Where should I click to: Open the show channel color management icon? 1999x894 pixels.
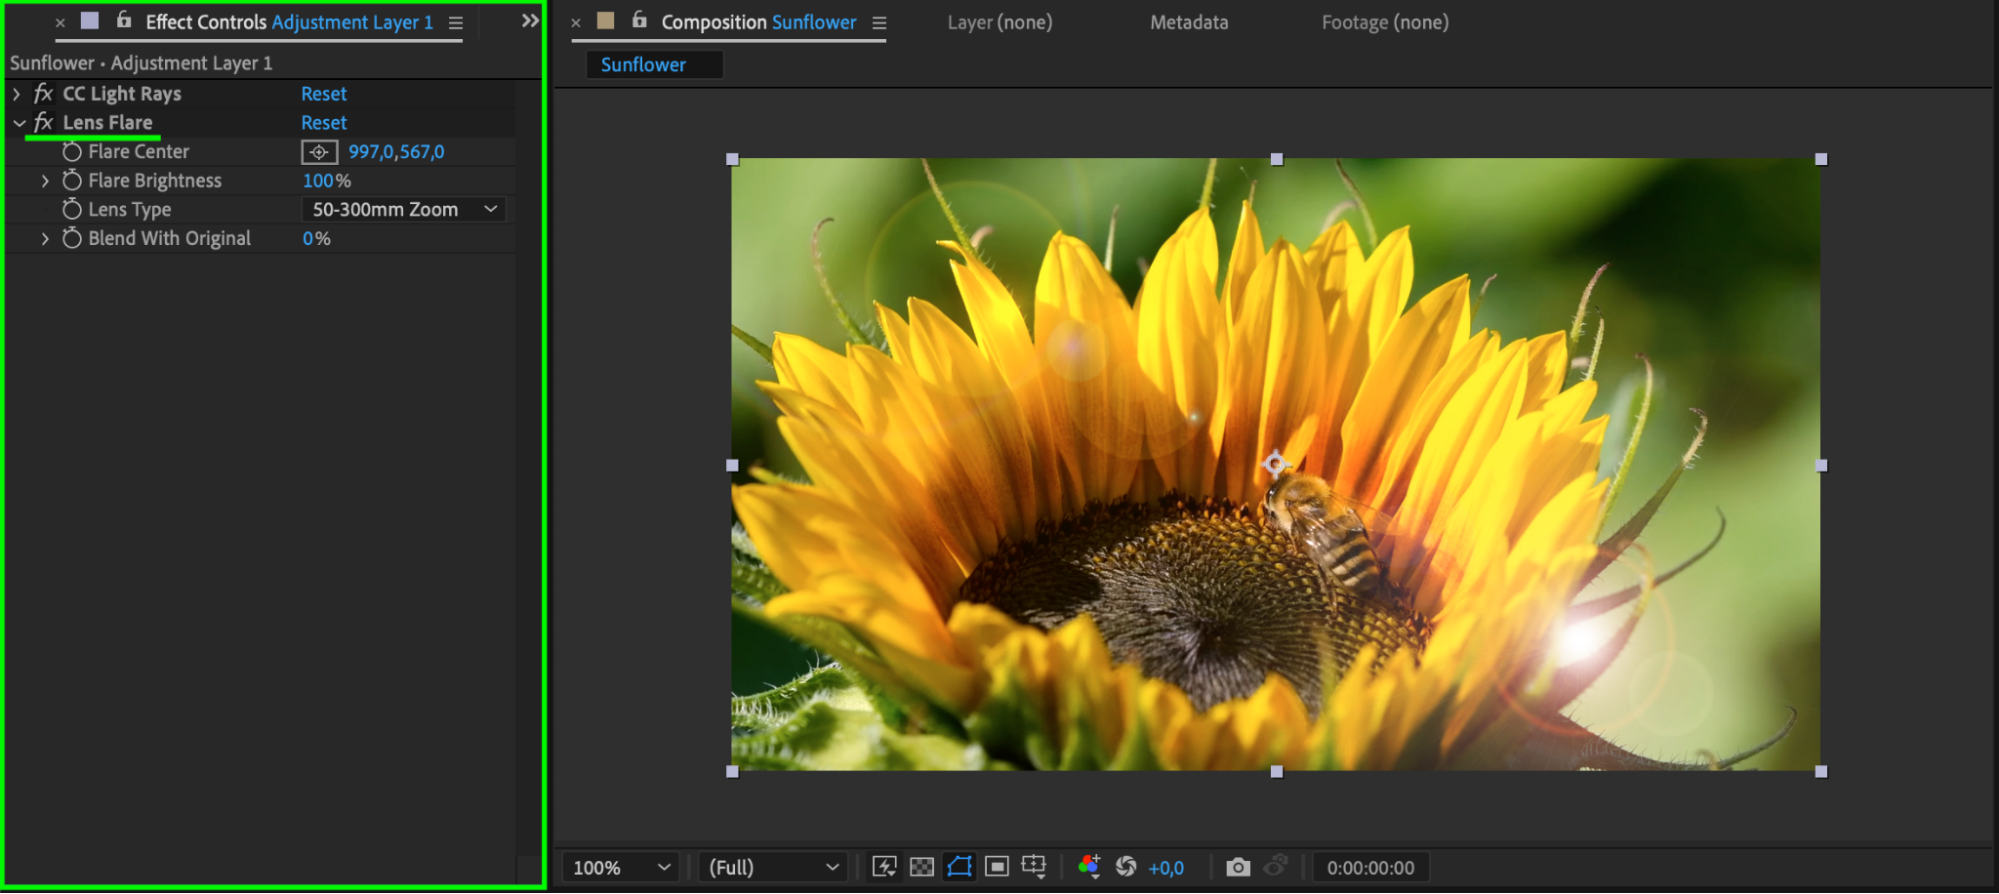1089,867
